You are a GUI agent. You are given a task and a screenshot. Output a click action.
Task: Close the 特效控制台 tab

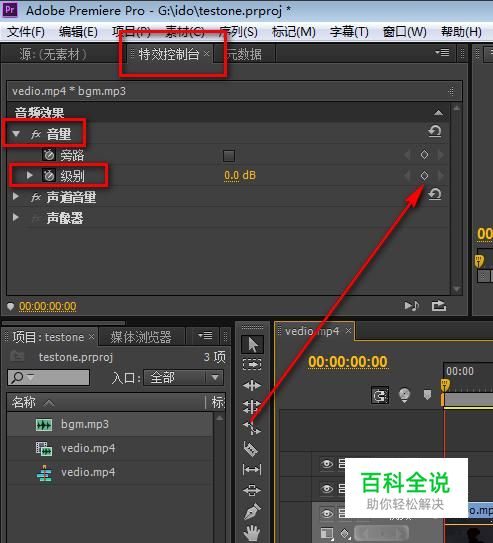[207, 53]
